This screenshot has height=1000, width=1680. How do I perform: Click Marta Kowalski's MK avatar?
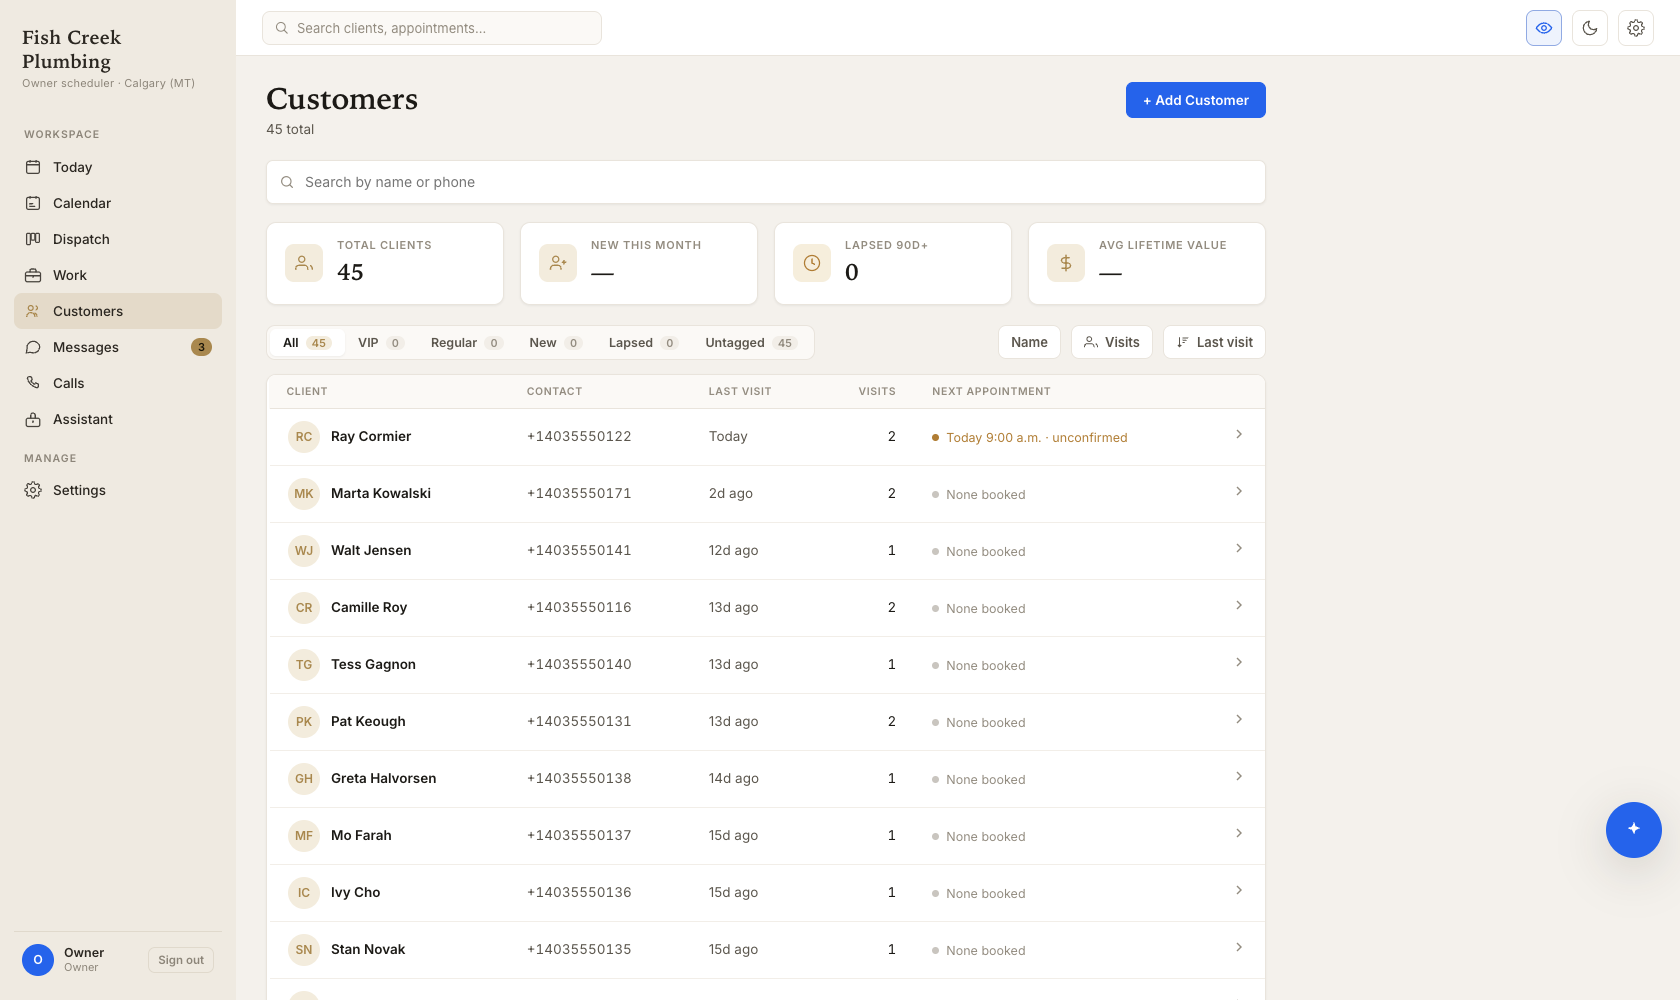point(304,494)
